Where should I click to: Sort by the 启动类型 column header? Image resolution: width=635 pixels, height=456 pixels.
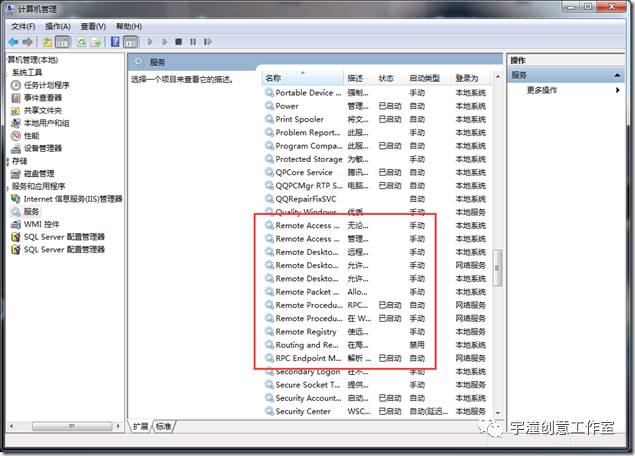click(x=428, y=78)
